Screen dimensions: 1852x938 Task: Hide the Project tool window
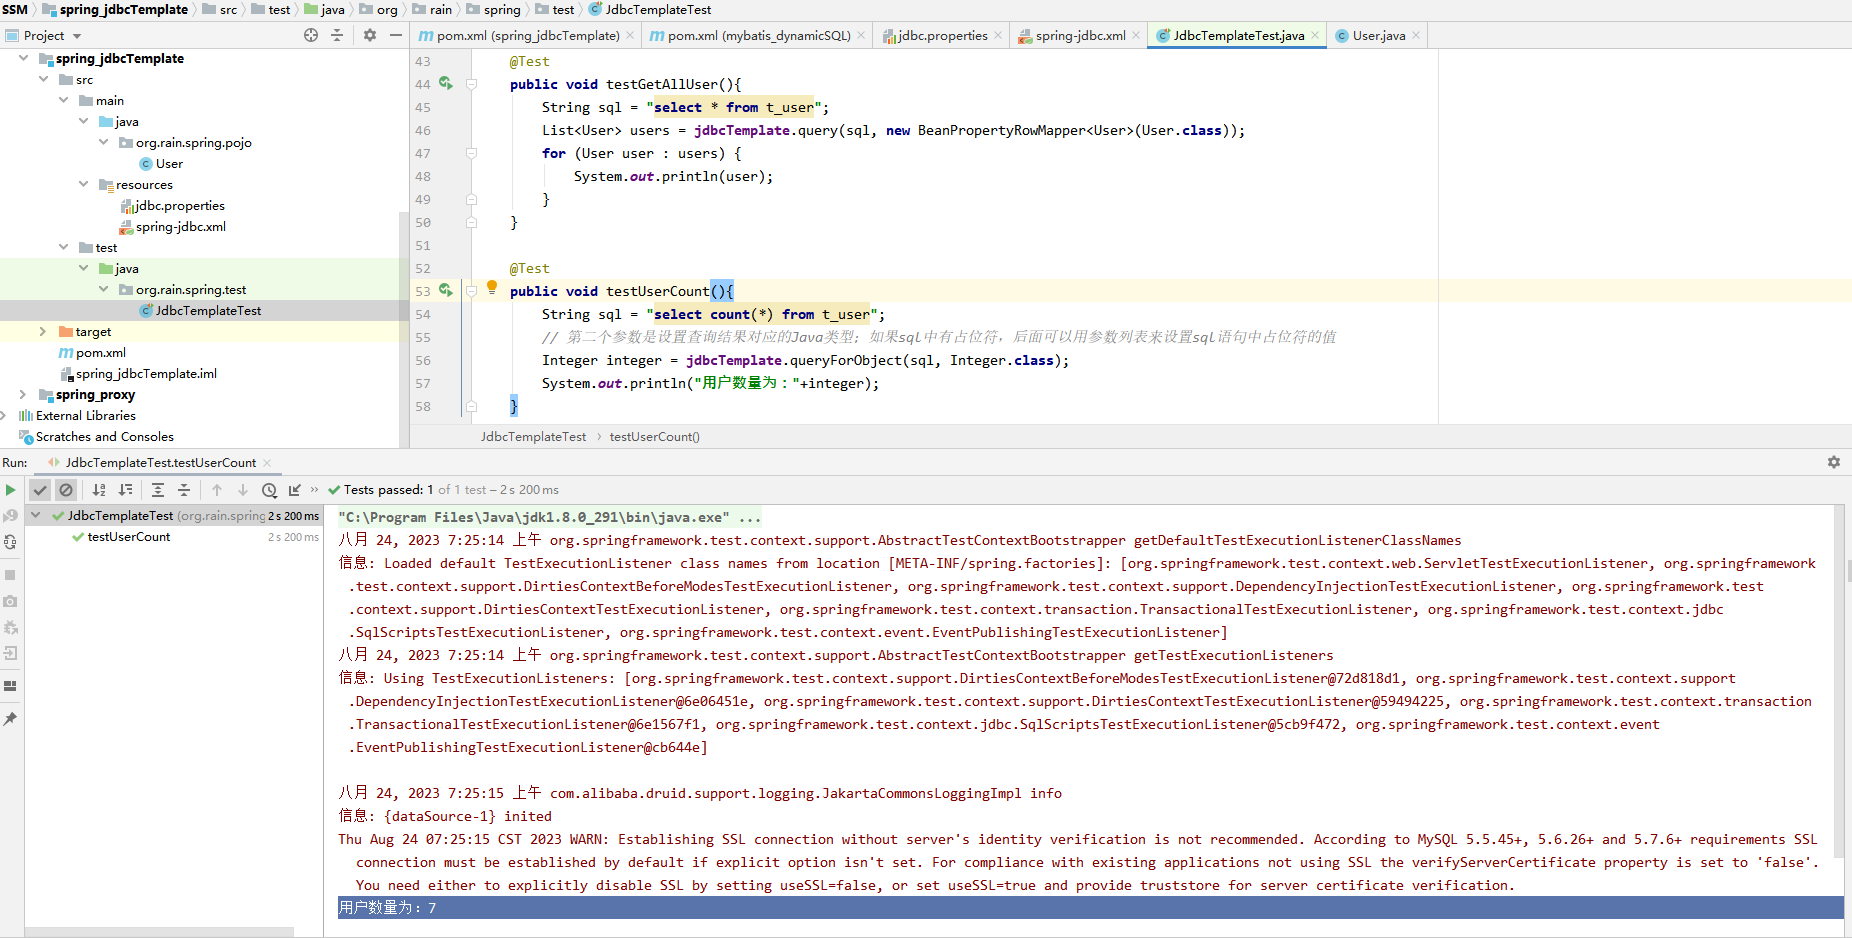click(x=396, y=35)
